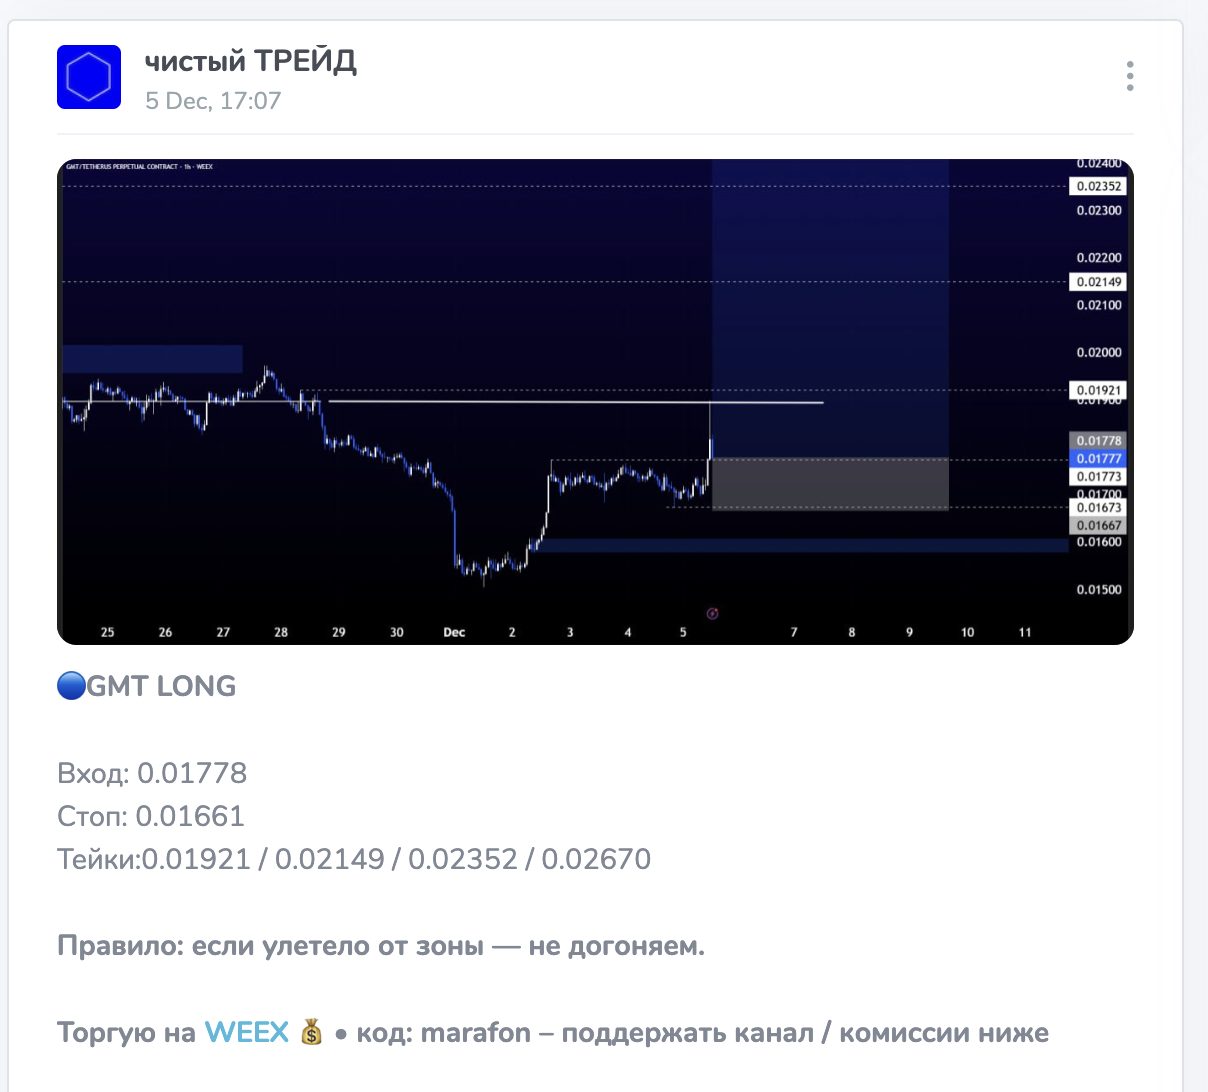
Task: Click the purple watermark logo on the chart
Action: (x=713, y=613)
